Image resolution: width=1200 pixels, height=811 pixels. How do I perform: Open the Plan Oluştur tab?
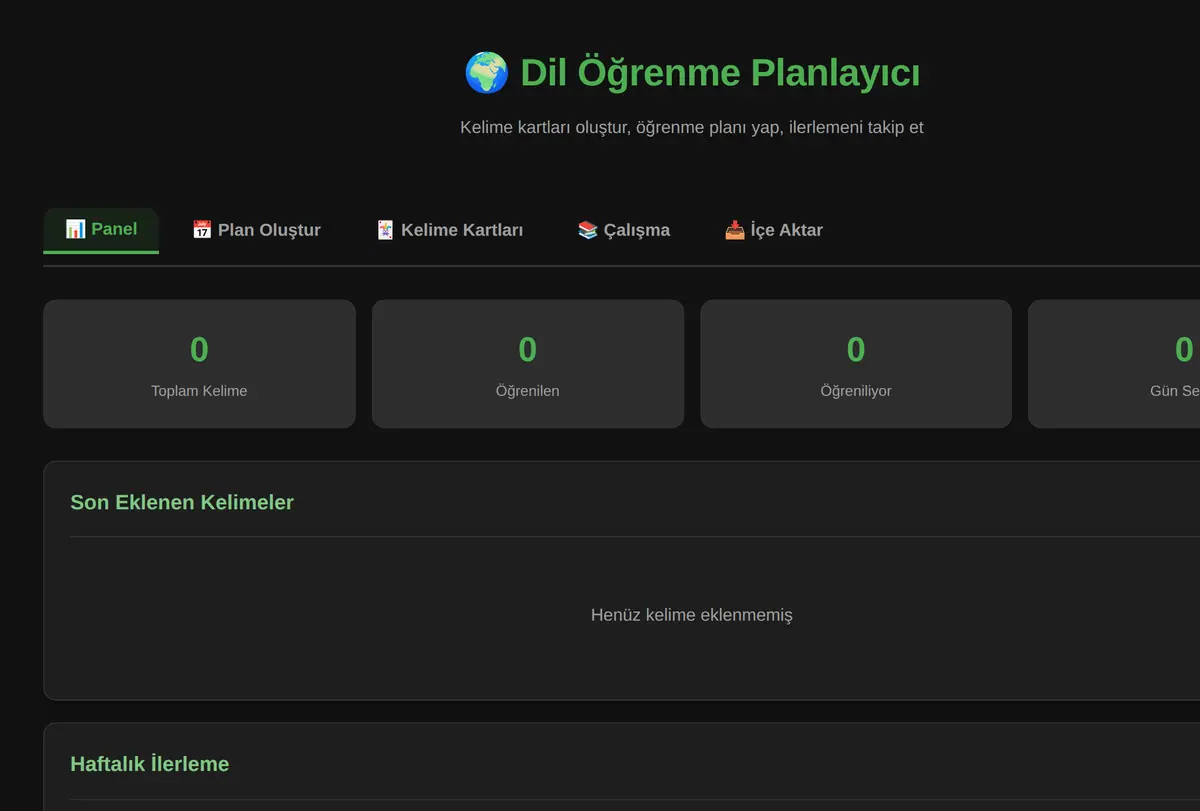coord(256,230)
